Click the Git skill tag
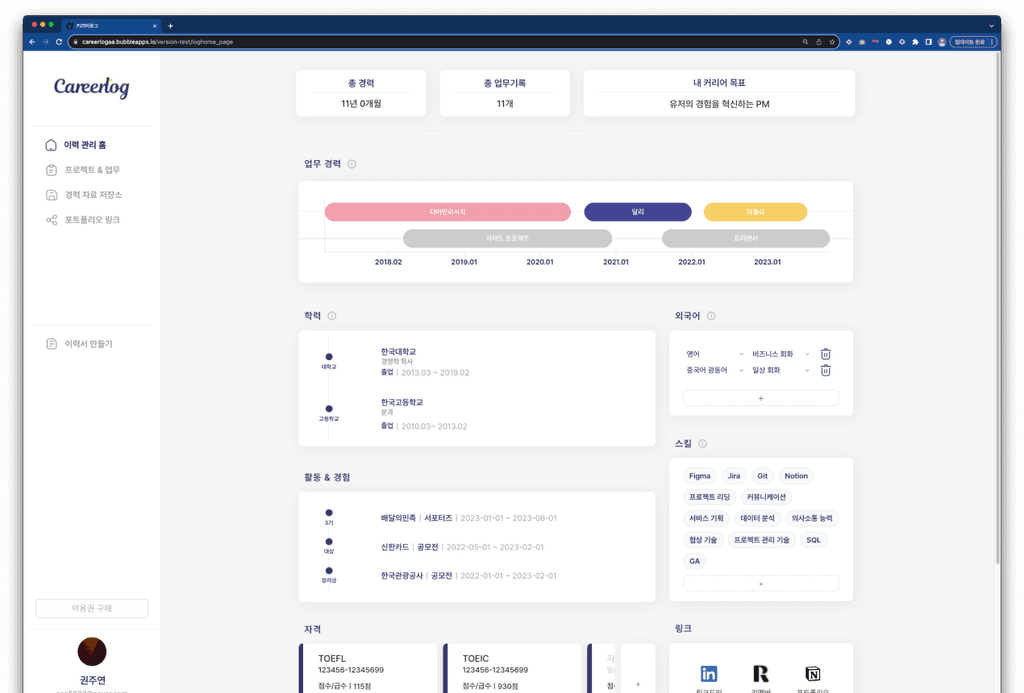This screenshot has width=1024, height=693. (x=762, y=476)
